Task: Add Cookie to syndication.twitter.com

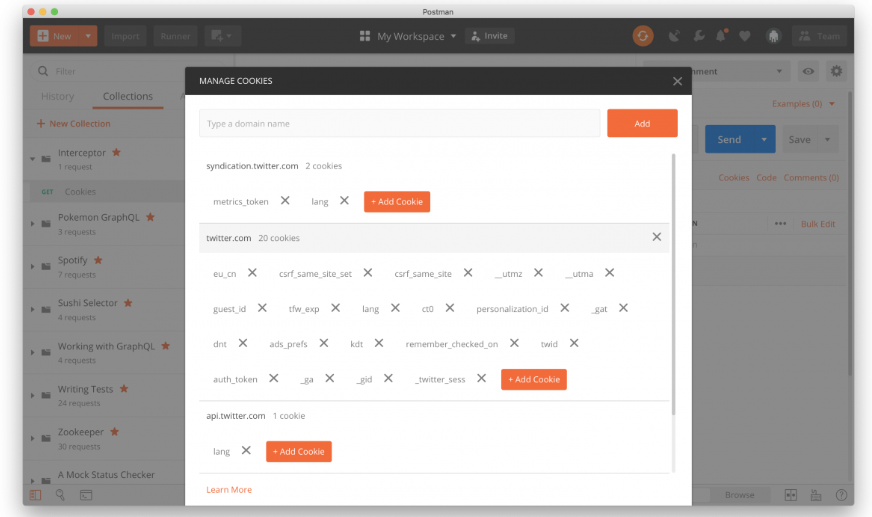Action: point(397,202)
